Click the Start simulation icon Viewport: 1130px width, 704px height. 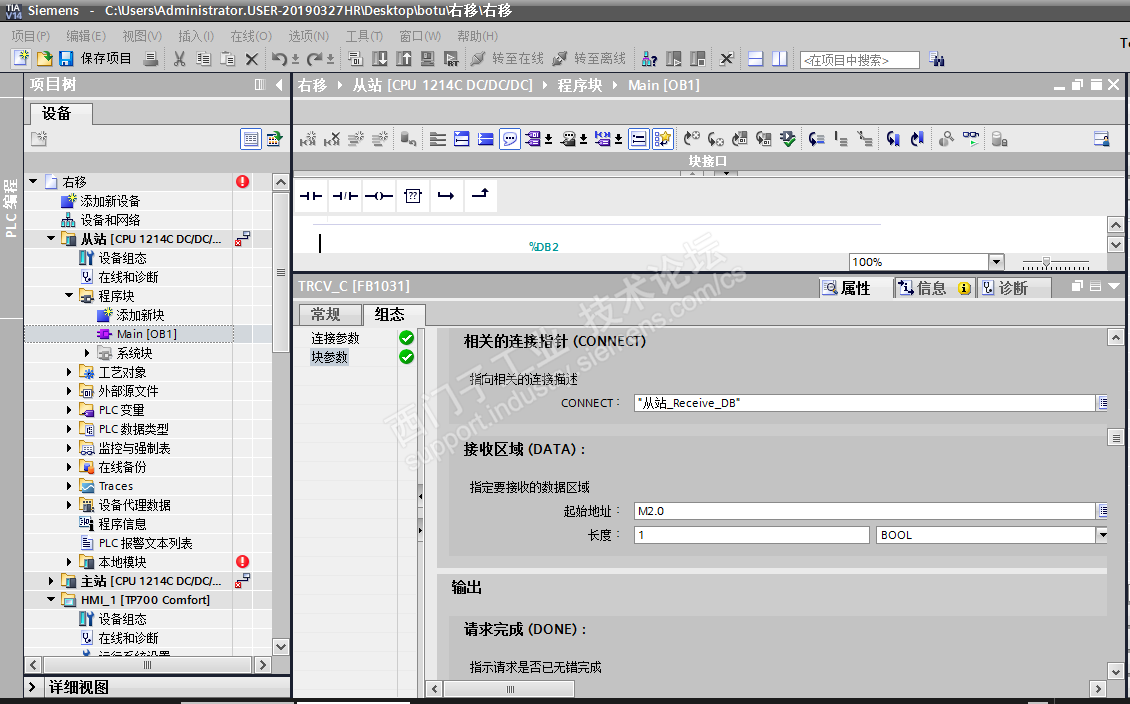click(427, 58)
